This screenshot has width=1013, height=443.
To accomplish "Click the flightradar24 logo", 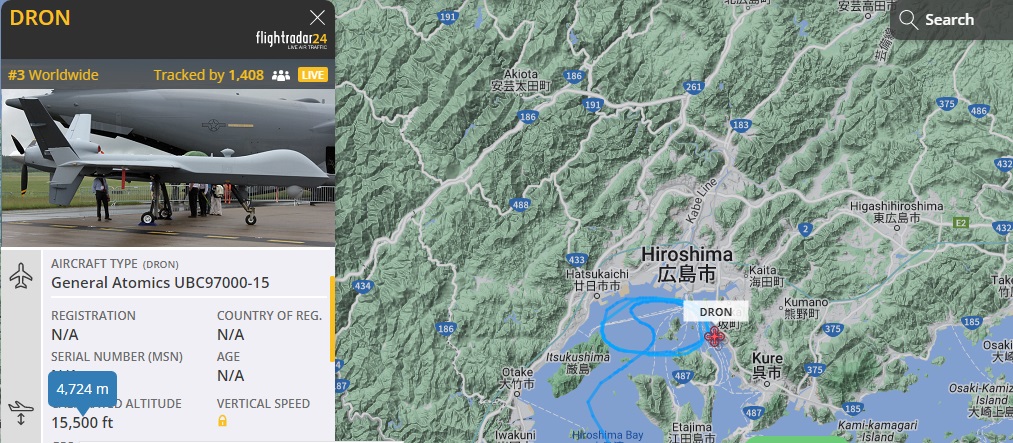I will (291, 41).
